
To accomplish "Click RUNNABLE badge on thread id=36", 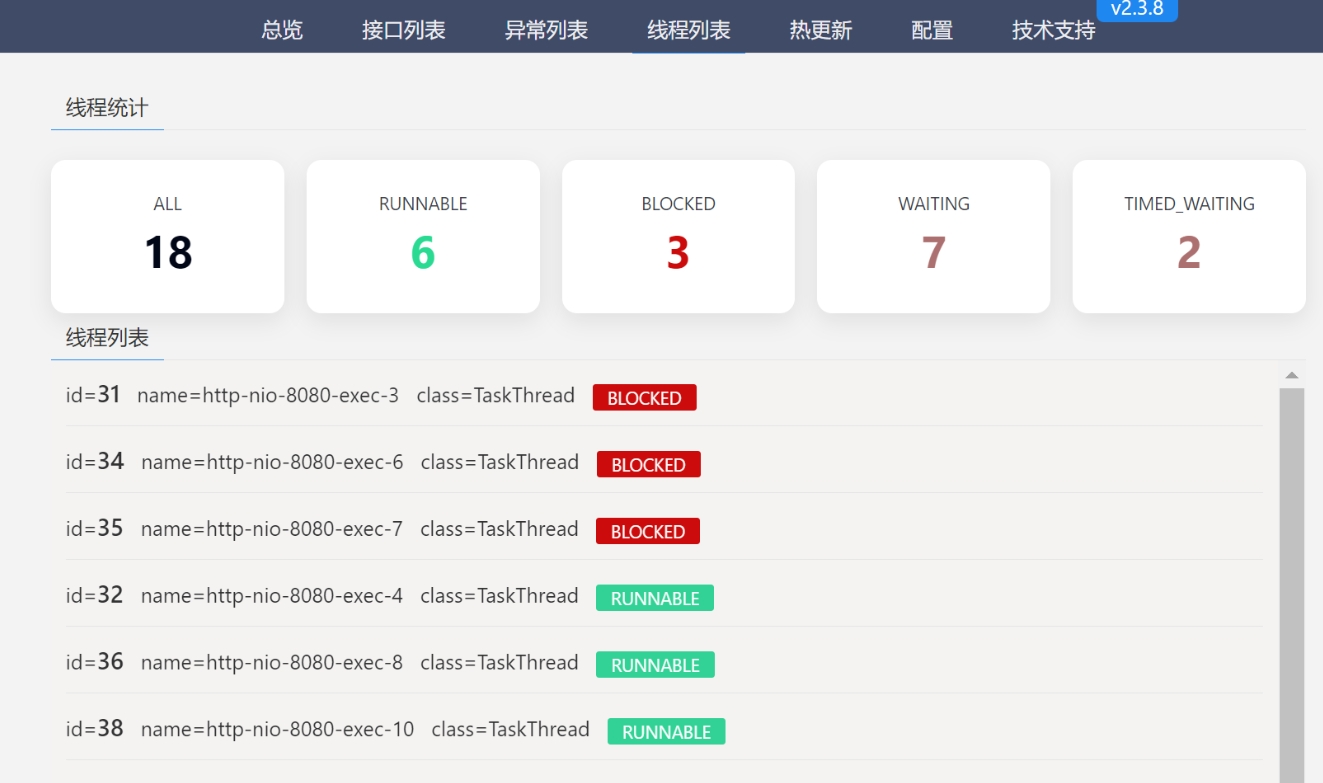I will (x=655, y=665).
